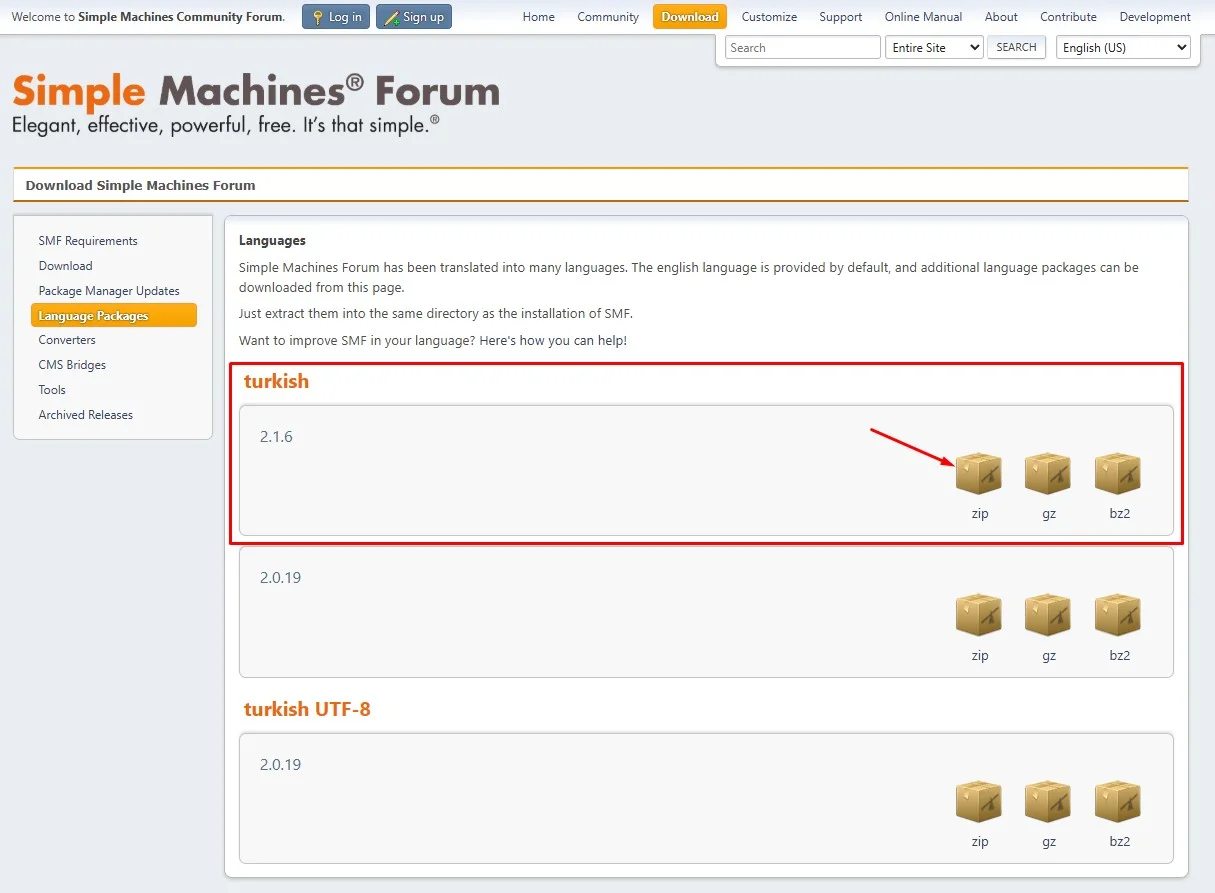Click the gz label under turkish 2.1.6
Image resolution: width=1215 pixels, height=893 pixels.
click(1049, 514)
